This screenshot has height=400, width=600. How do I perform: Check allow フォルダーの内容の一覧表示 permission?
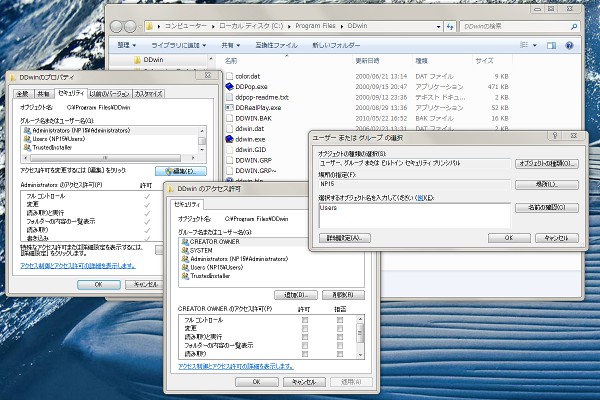[305, 345]
